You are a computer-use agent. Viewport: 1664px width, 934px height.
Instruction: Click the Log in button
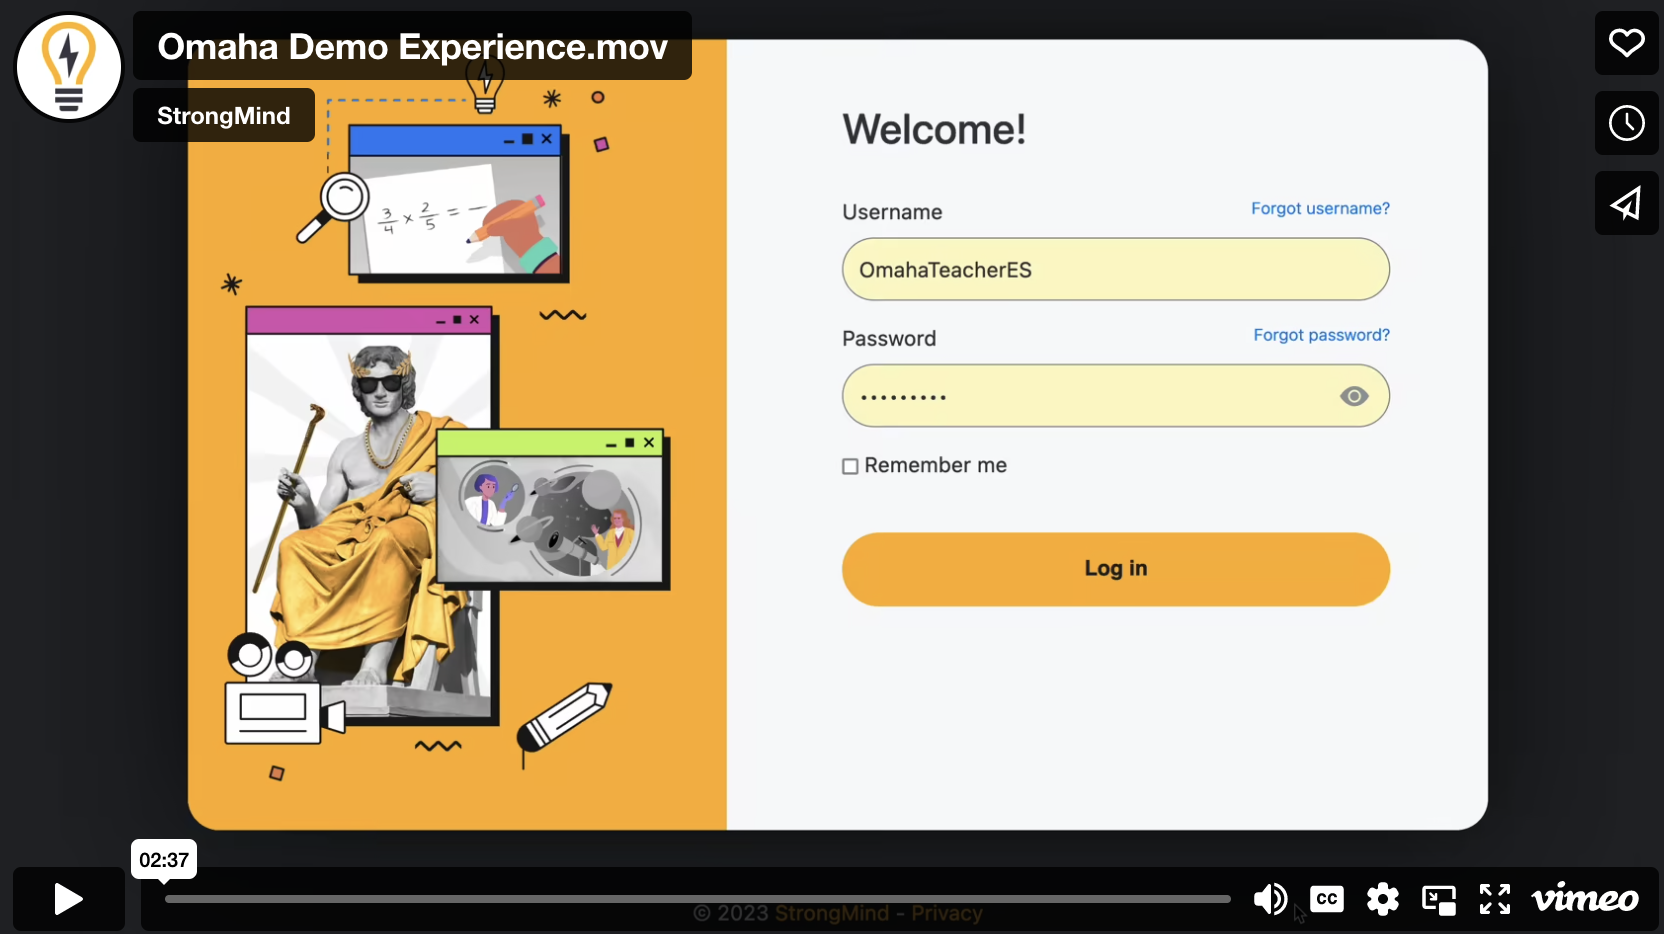pos(1116,569)
